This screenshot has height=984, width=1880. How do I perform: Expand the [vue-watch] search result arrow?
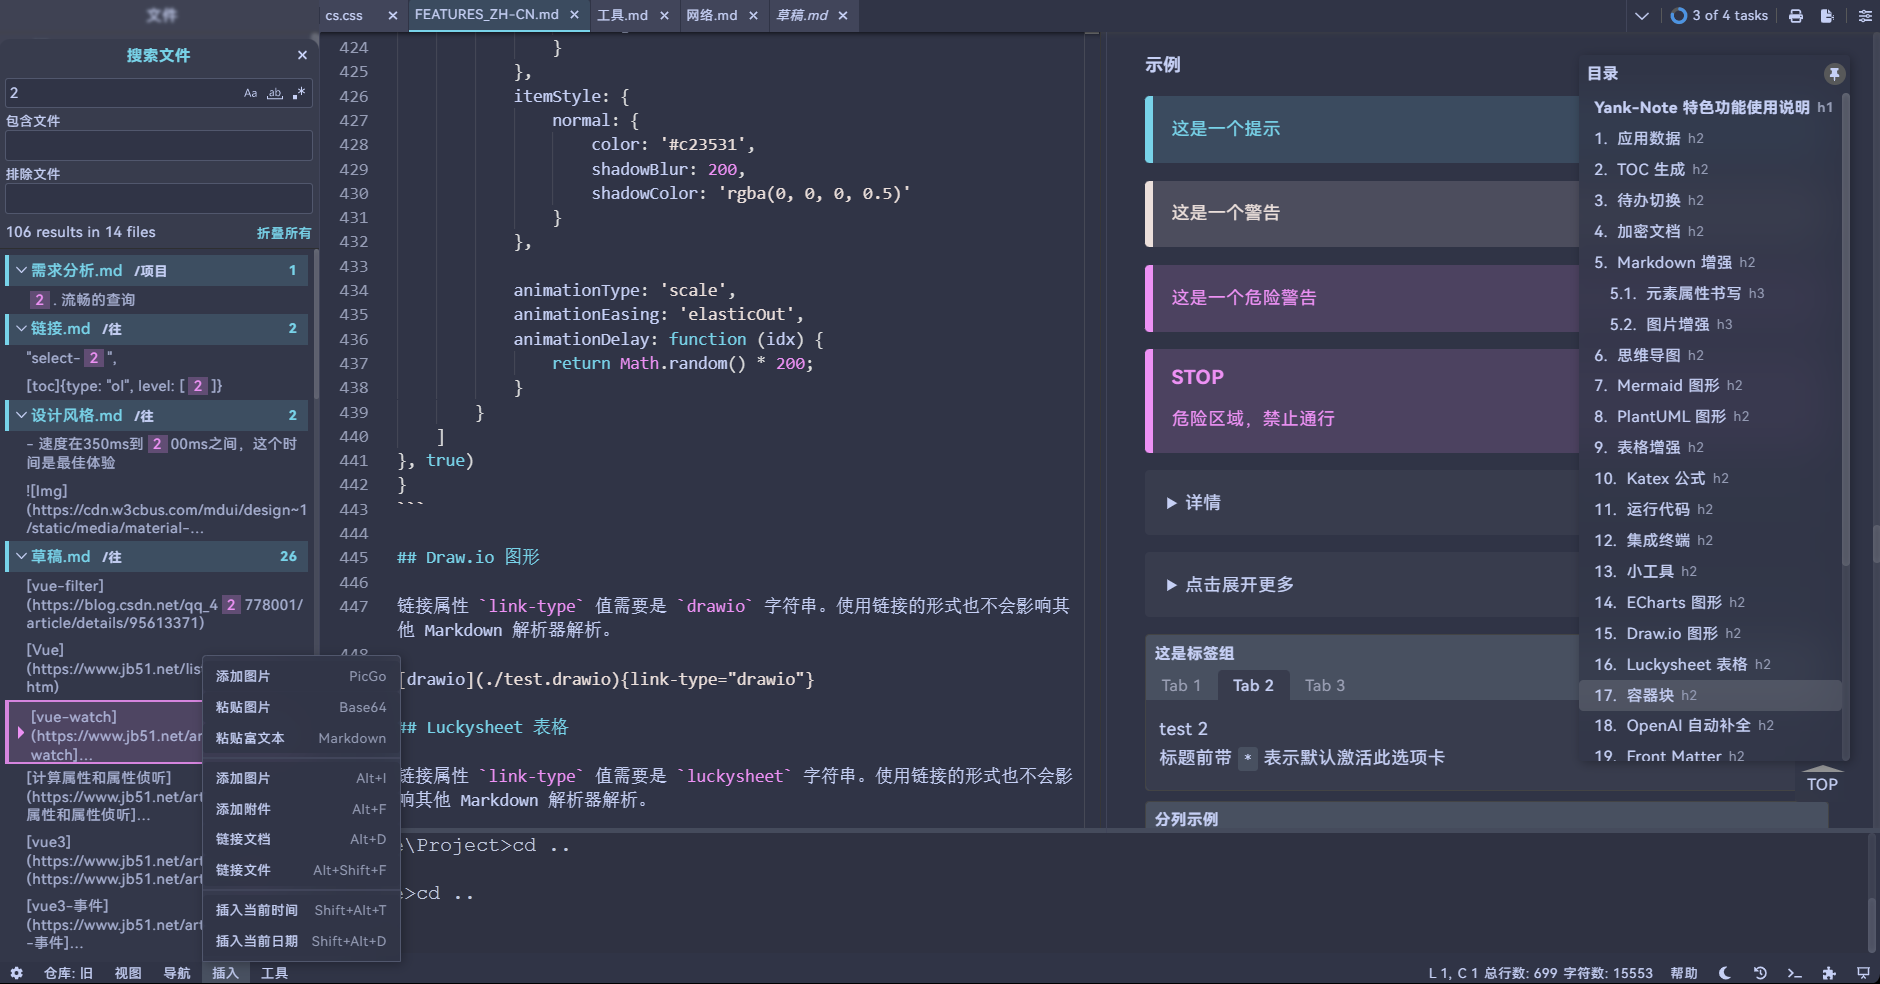(20, 733)
